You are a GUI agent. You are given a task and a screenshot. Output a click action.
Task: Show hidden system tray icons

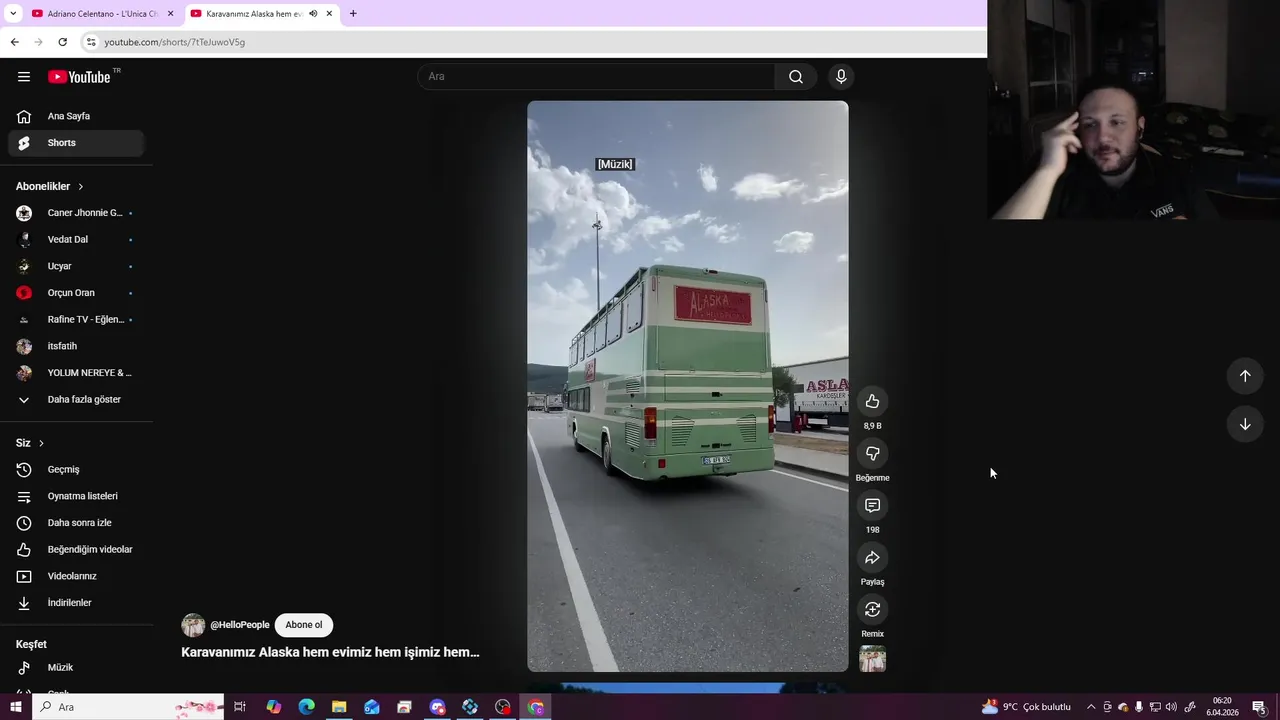1091,707
